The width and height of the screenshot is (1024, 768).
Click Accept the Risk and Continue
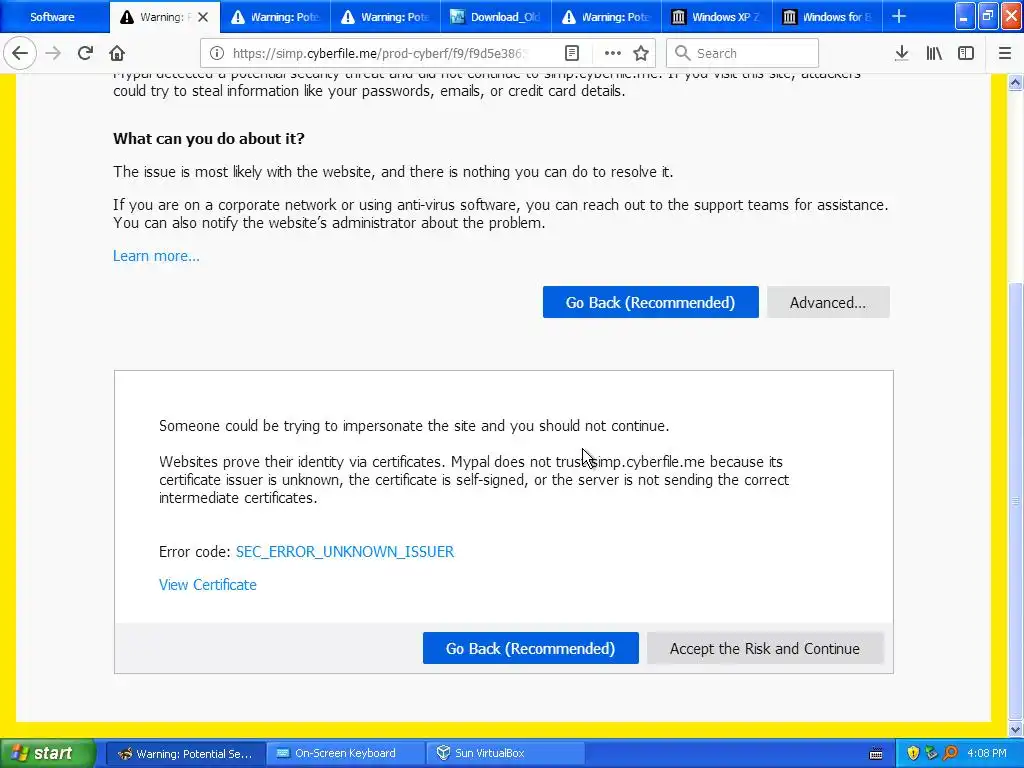[765, 648]
